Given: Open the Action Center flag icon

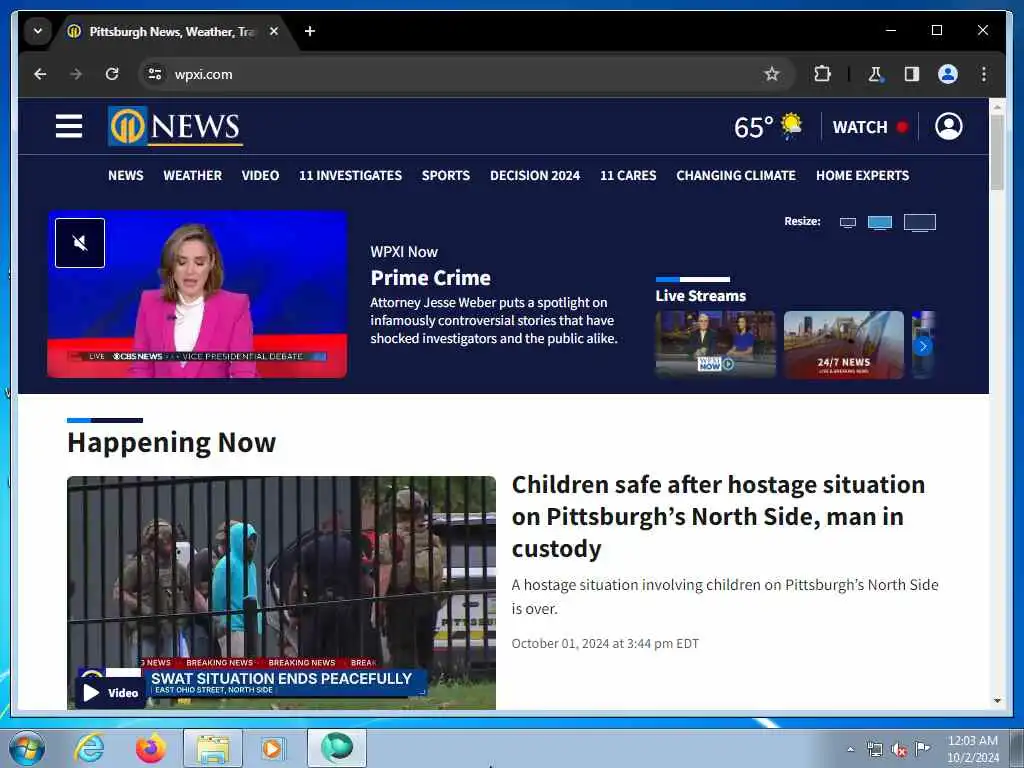Looking at the screenshot, I should coord(922,748).
